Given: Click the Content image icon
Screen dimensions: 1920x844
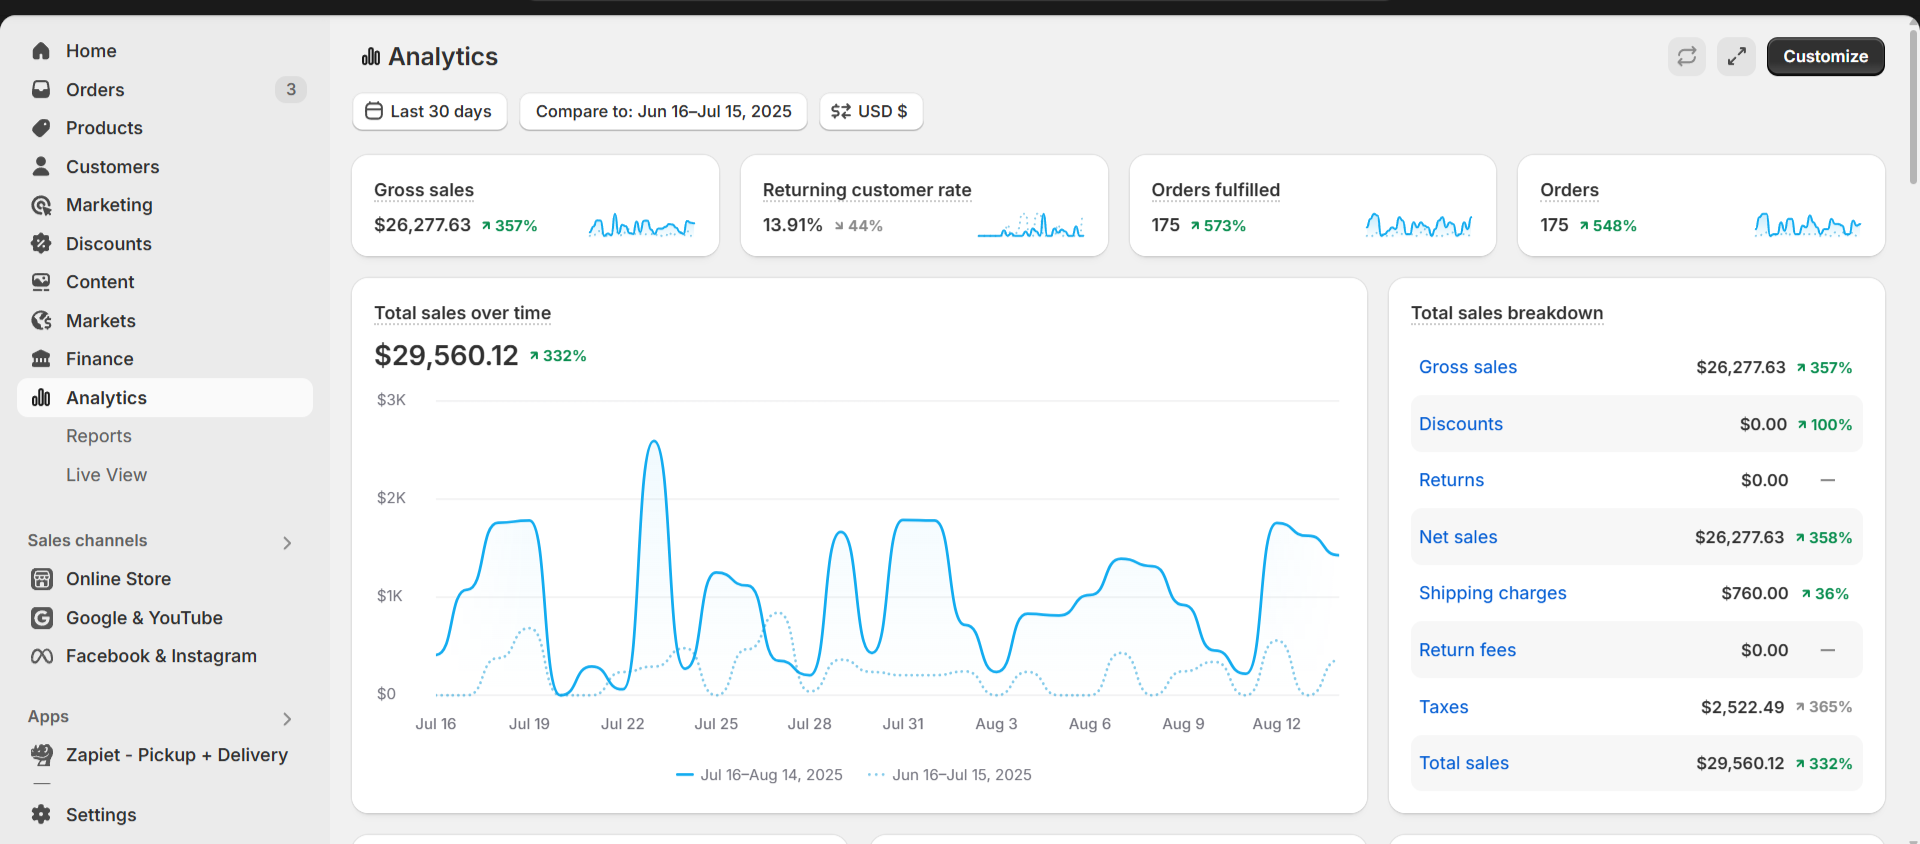Looking at the screenshot, I should tap(41, 282).
